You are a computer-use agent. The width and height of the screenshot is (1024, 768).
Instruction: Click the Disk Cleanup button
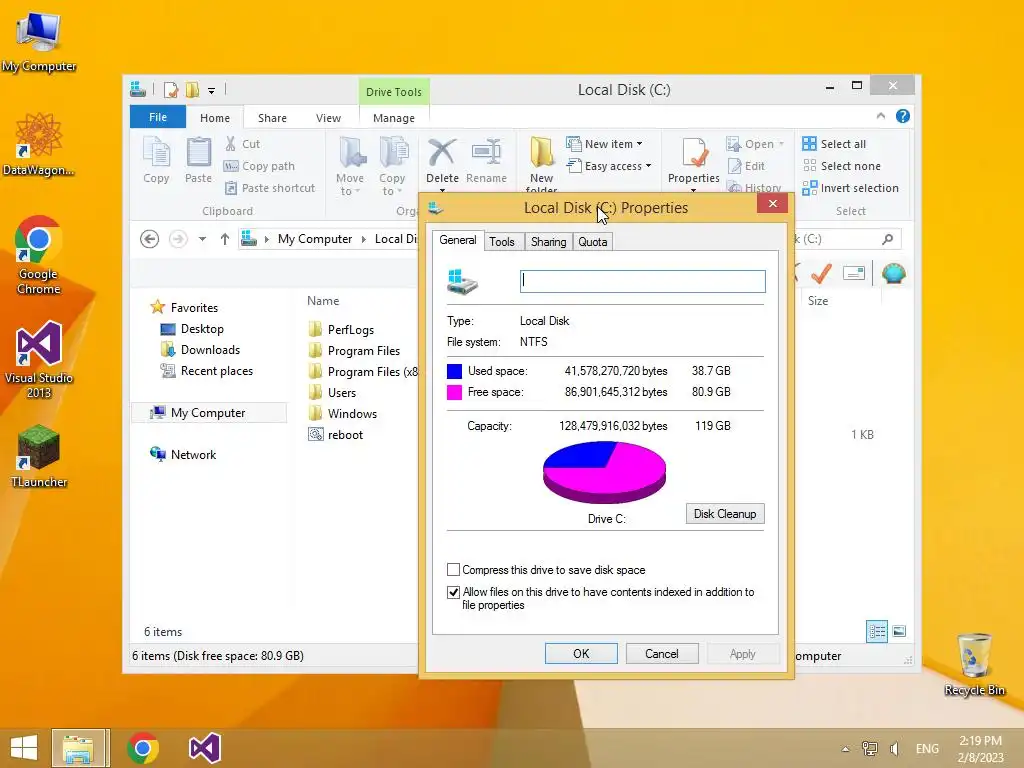point(725,513)
